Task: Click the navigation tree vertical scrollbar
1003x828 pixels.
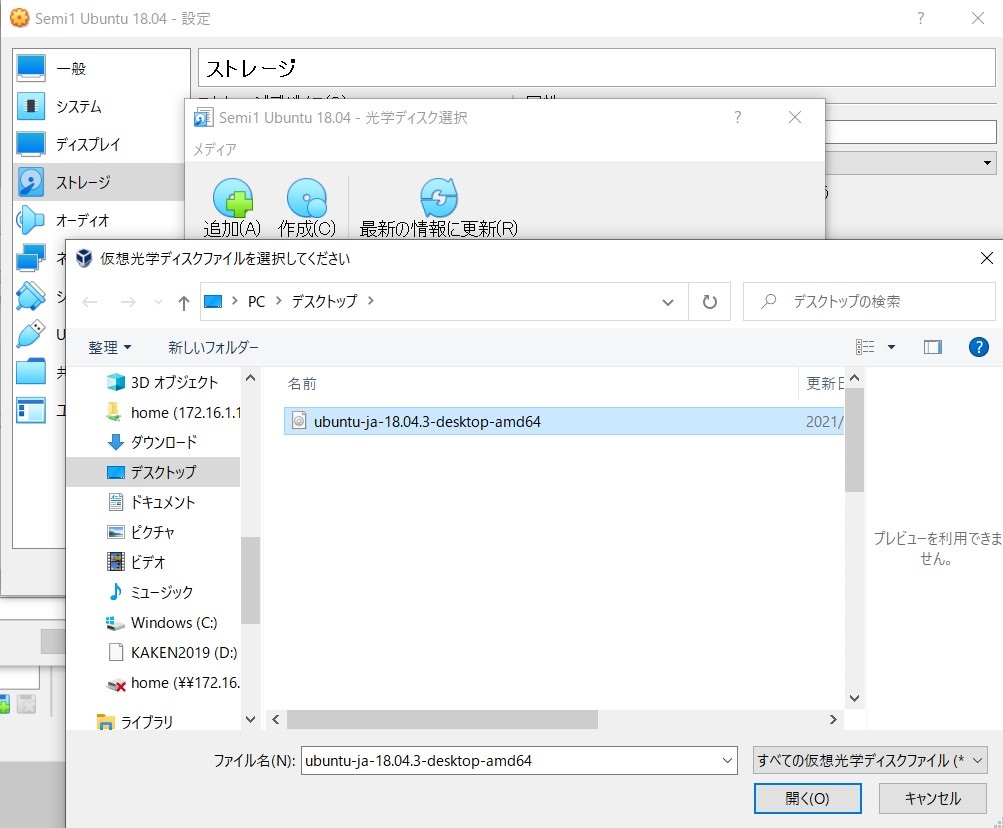Action: [250, 580]
